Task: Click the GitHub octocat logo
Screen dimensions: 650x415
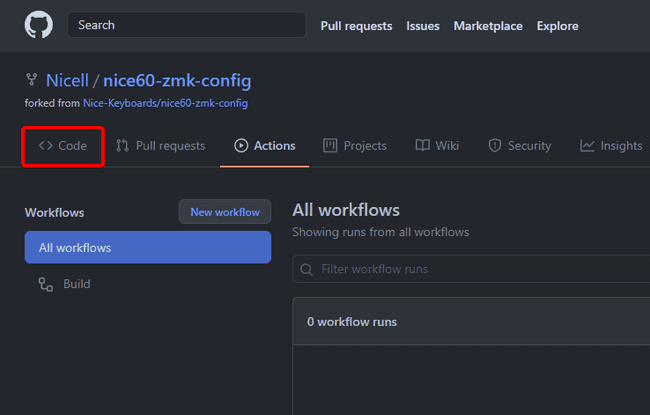Action: click(x=38, y=25)
